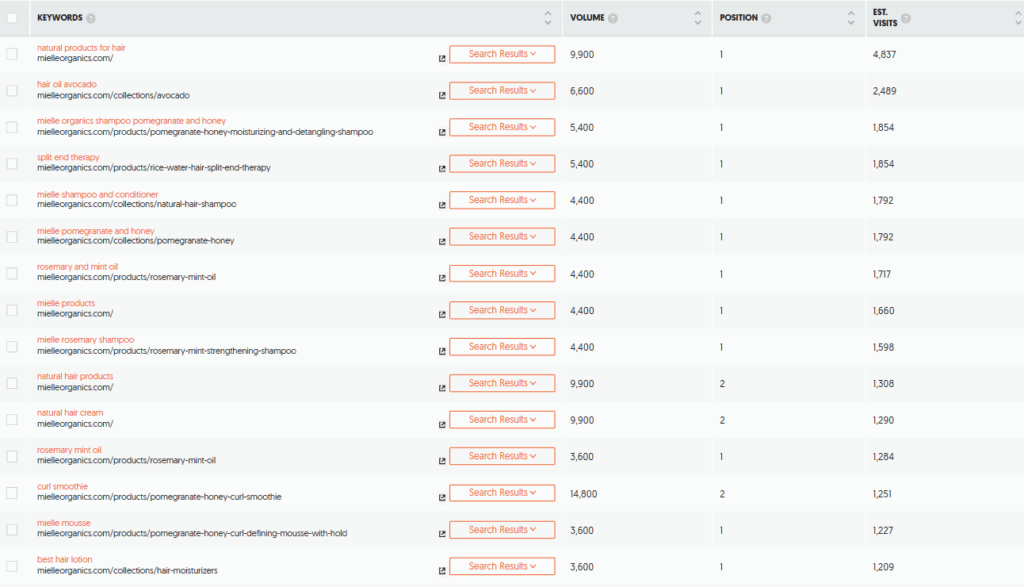This screenshot has height=587, width=1024.
Task: Open external link icon for 'natural products for hair'
Action: [x=442, y=59]
